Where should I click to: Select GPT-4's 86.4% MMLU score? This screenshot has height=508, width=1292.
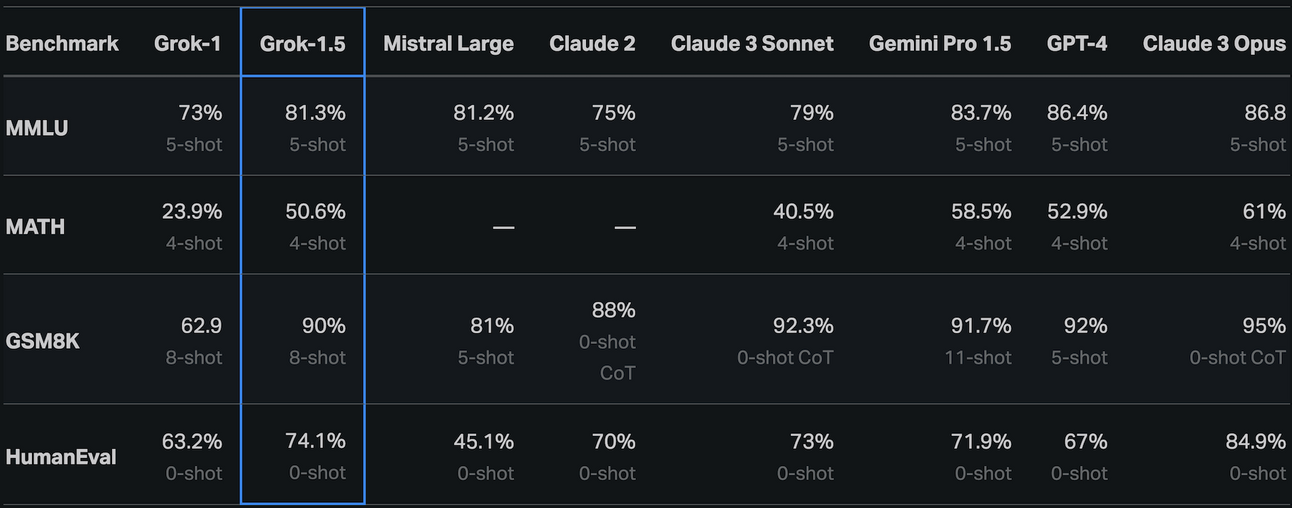tap(1077, 113)
